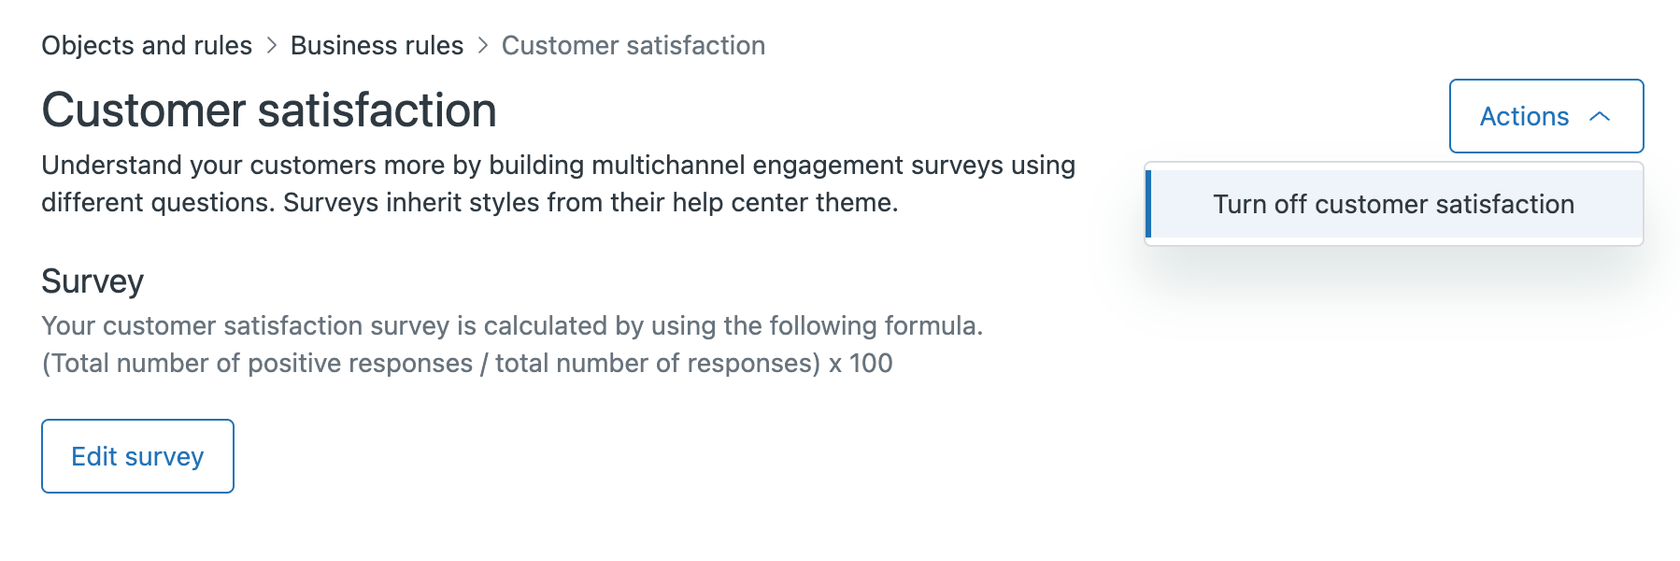Click the chevron after Objects and rules

tap(271, 46)
